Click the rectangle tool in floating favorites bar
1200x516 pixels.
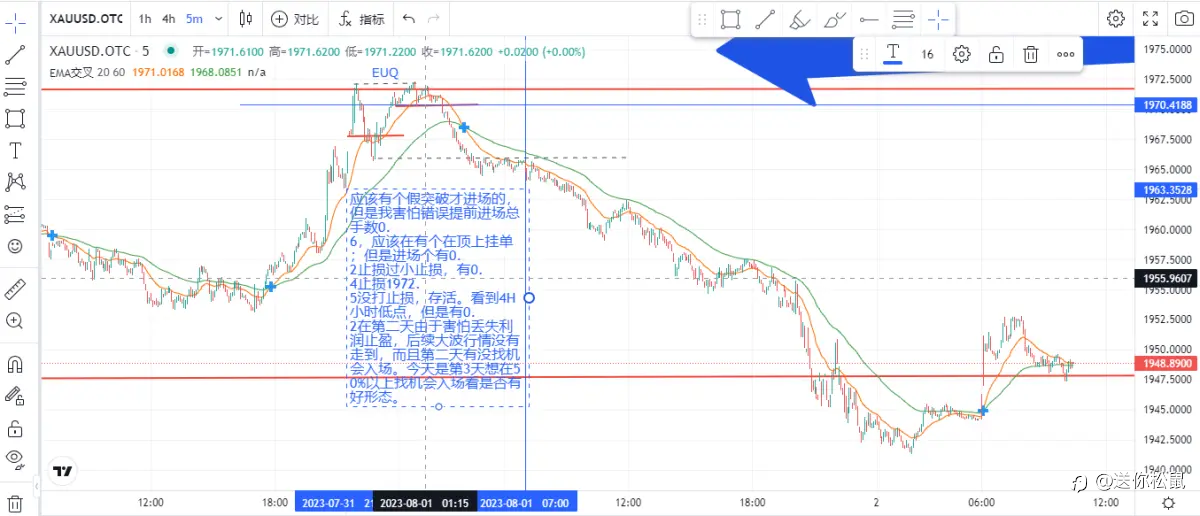pyautogui.click(x=730, y=19)
